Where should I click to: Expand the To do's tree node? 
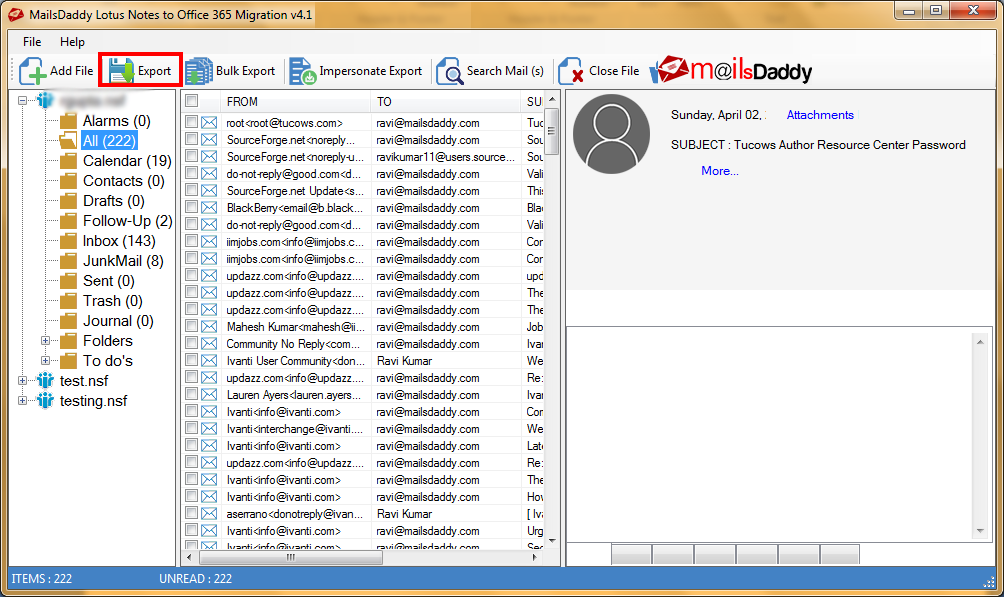click(45, 361)
